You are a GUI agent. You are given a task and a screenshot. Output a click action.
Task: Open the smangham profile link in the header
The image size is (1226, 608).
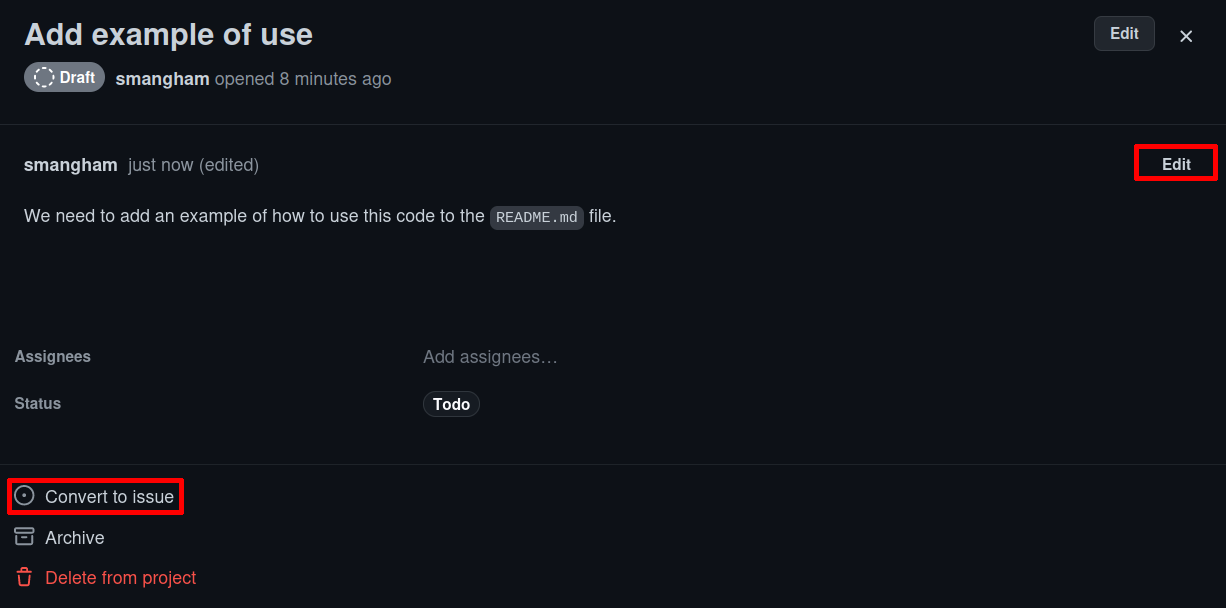pos(162,78)
